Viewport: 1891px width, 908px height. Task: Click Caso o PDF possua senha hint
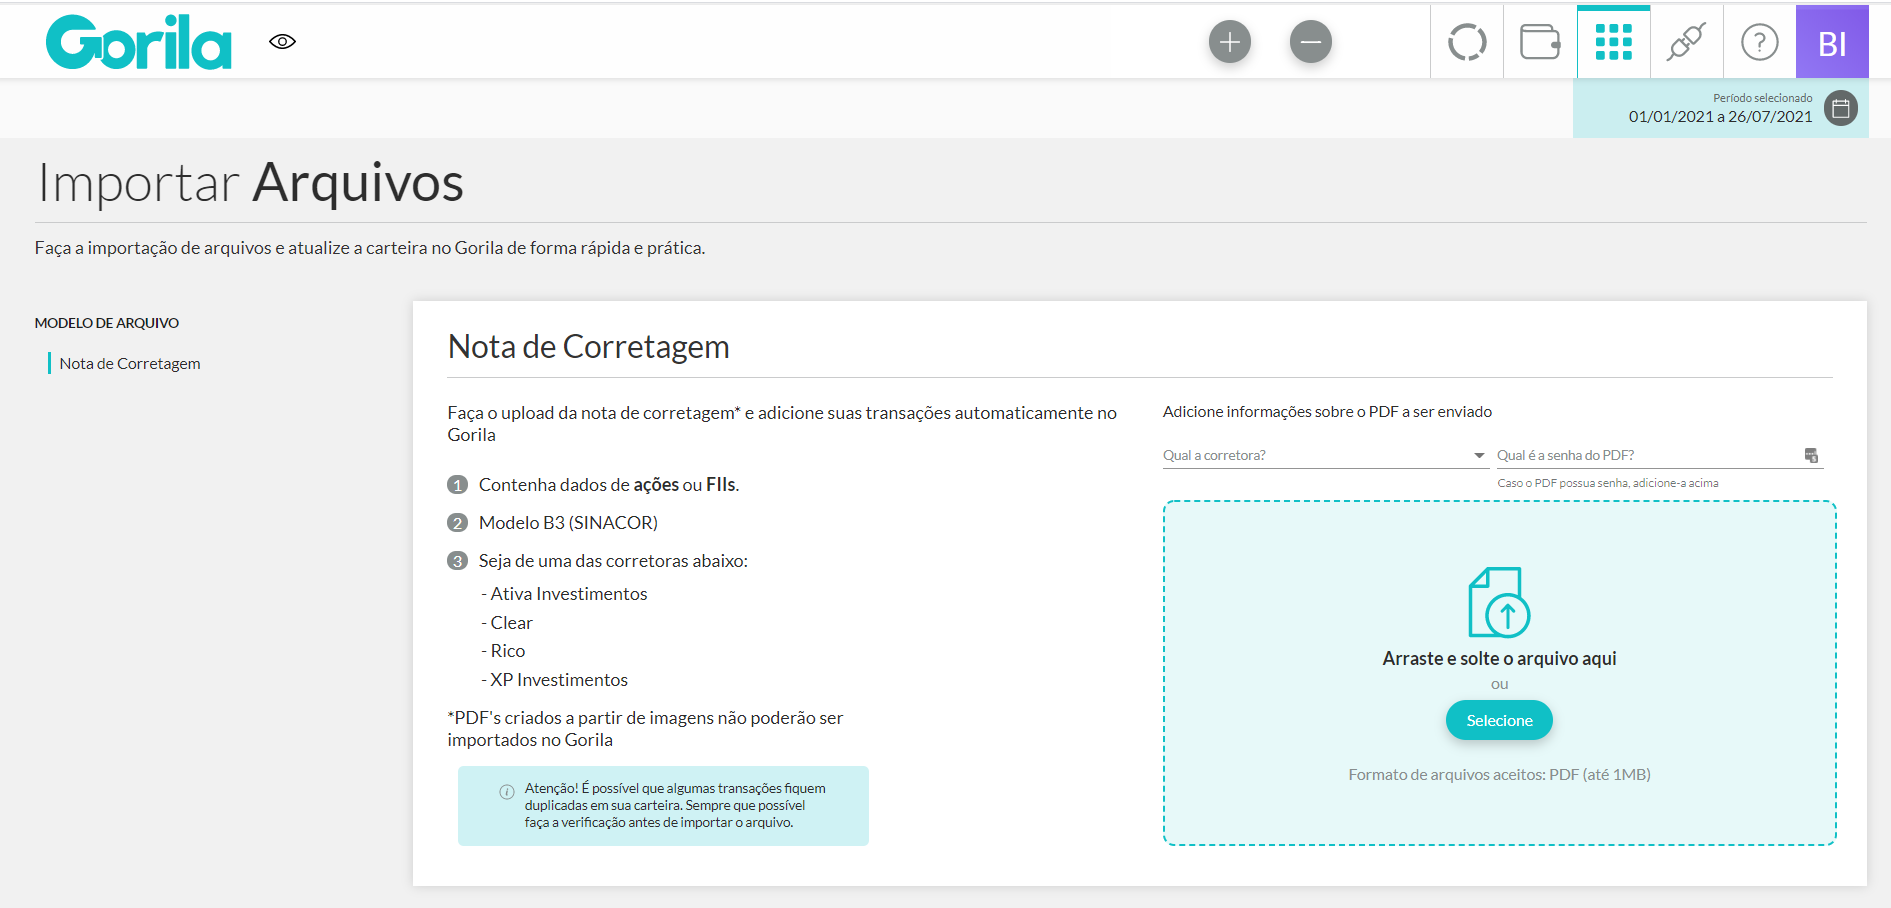coord(1608,483)
